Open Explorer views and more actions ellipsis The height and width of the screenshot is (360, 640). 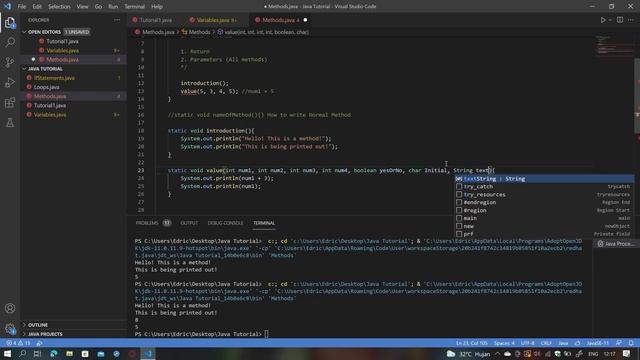tap(117, 20)
